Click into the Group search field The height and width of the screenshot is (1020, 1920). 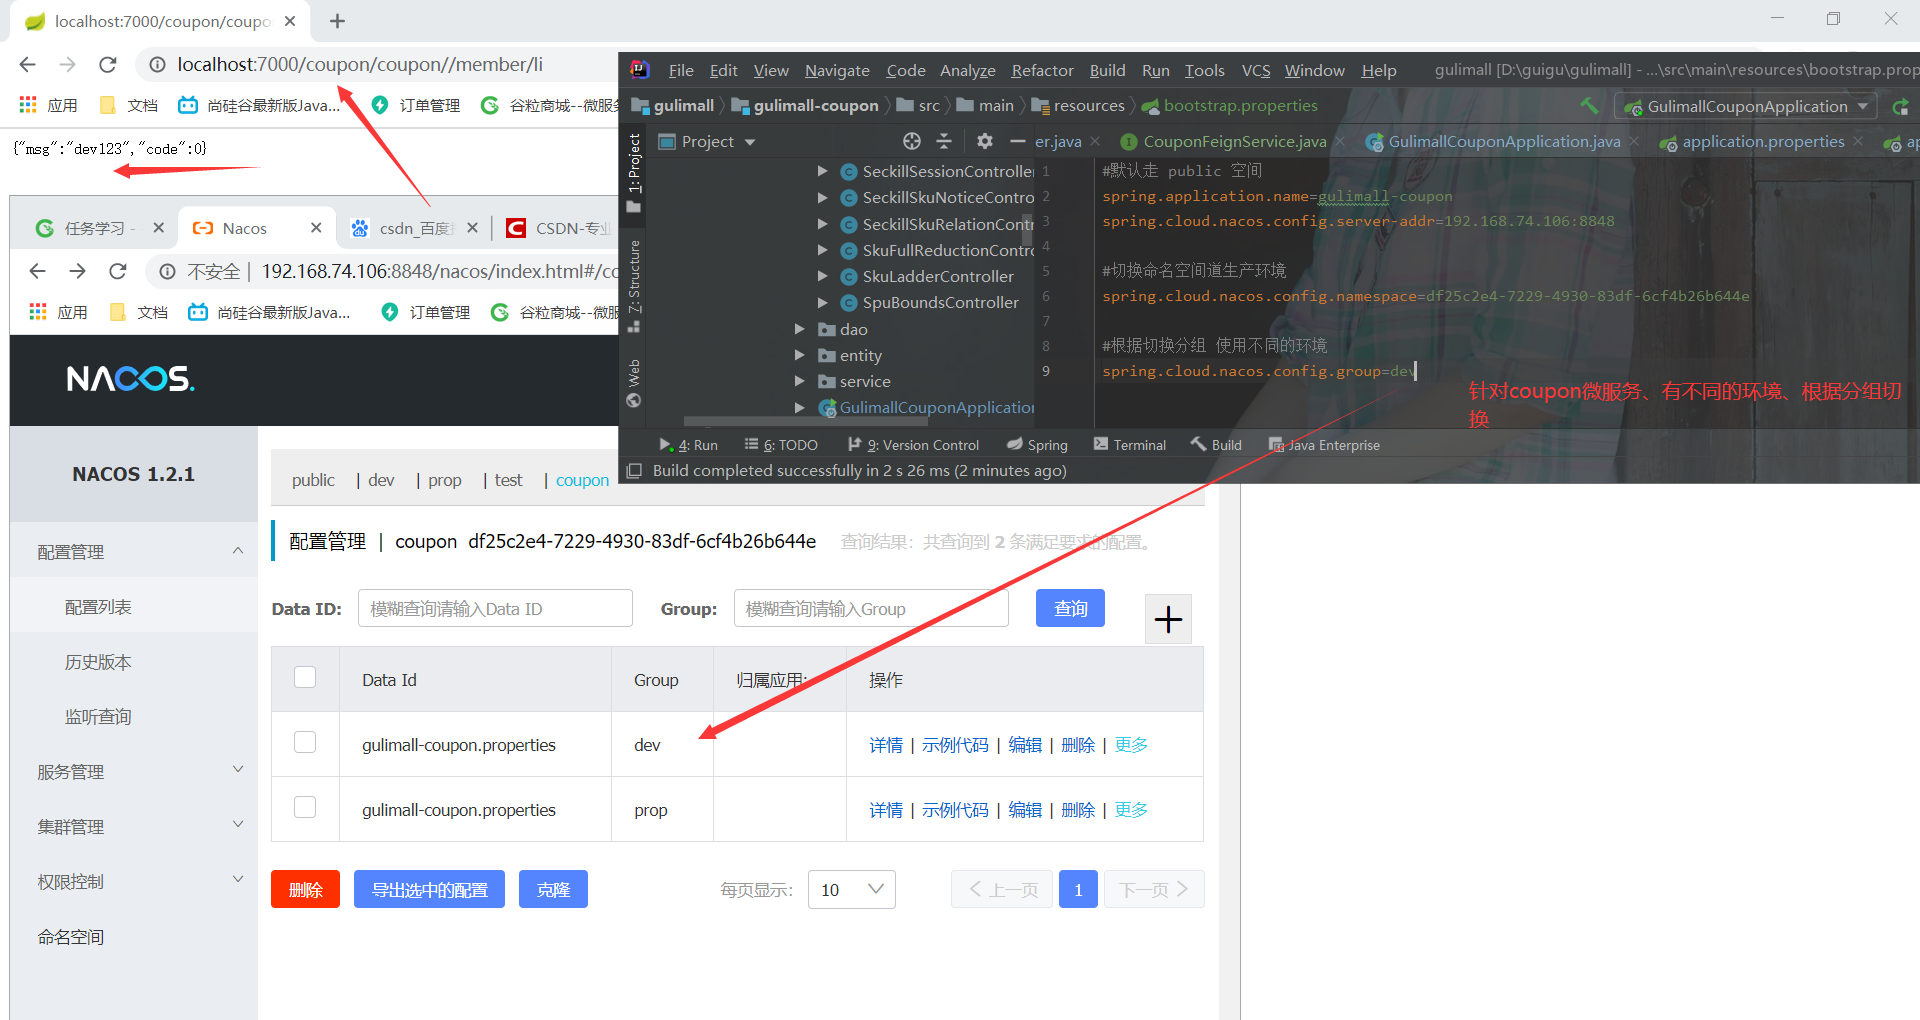[871, 608]
